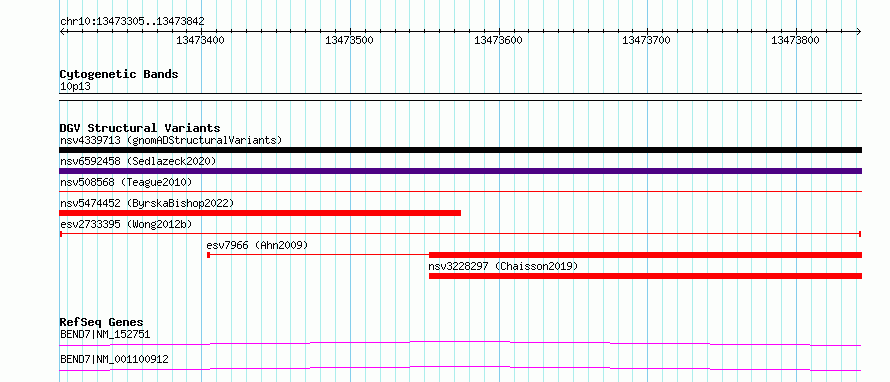Click the thick red esv7966 variant bar
890x382 pixels.
pos(645,255)
